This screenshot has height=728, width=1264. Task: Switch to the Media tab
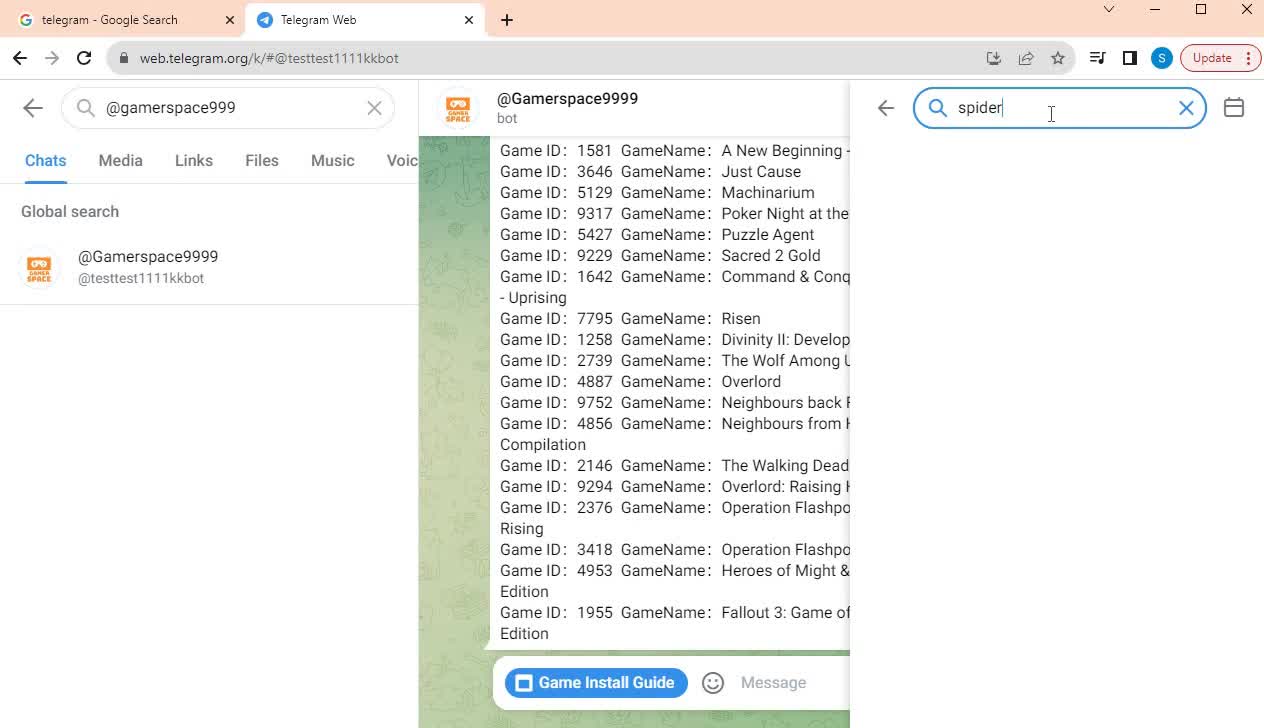[120, 160]
